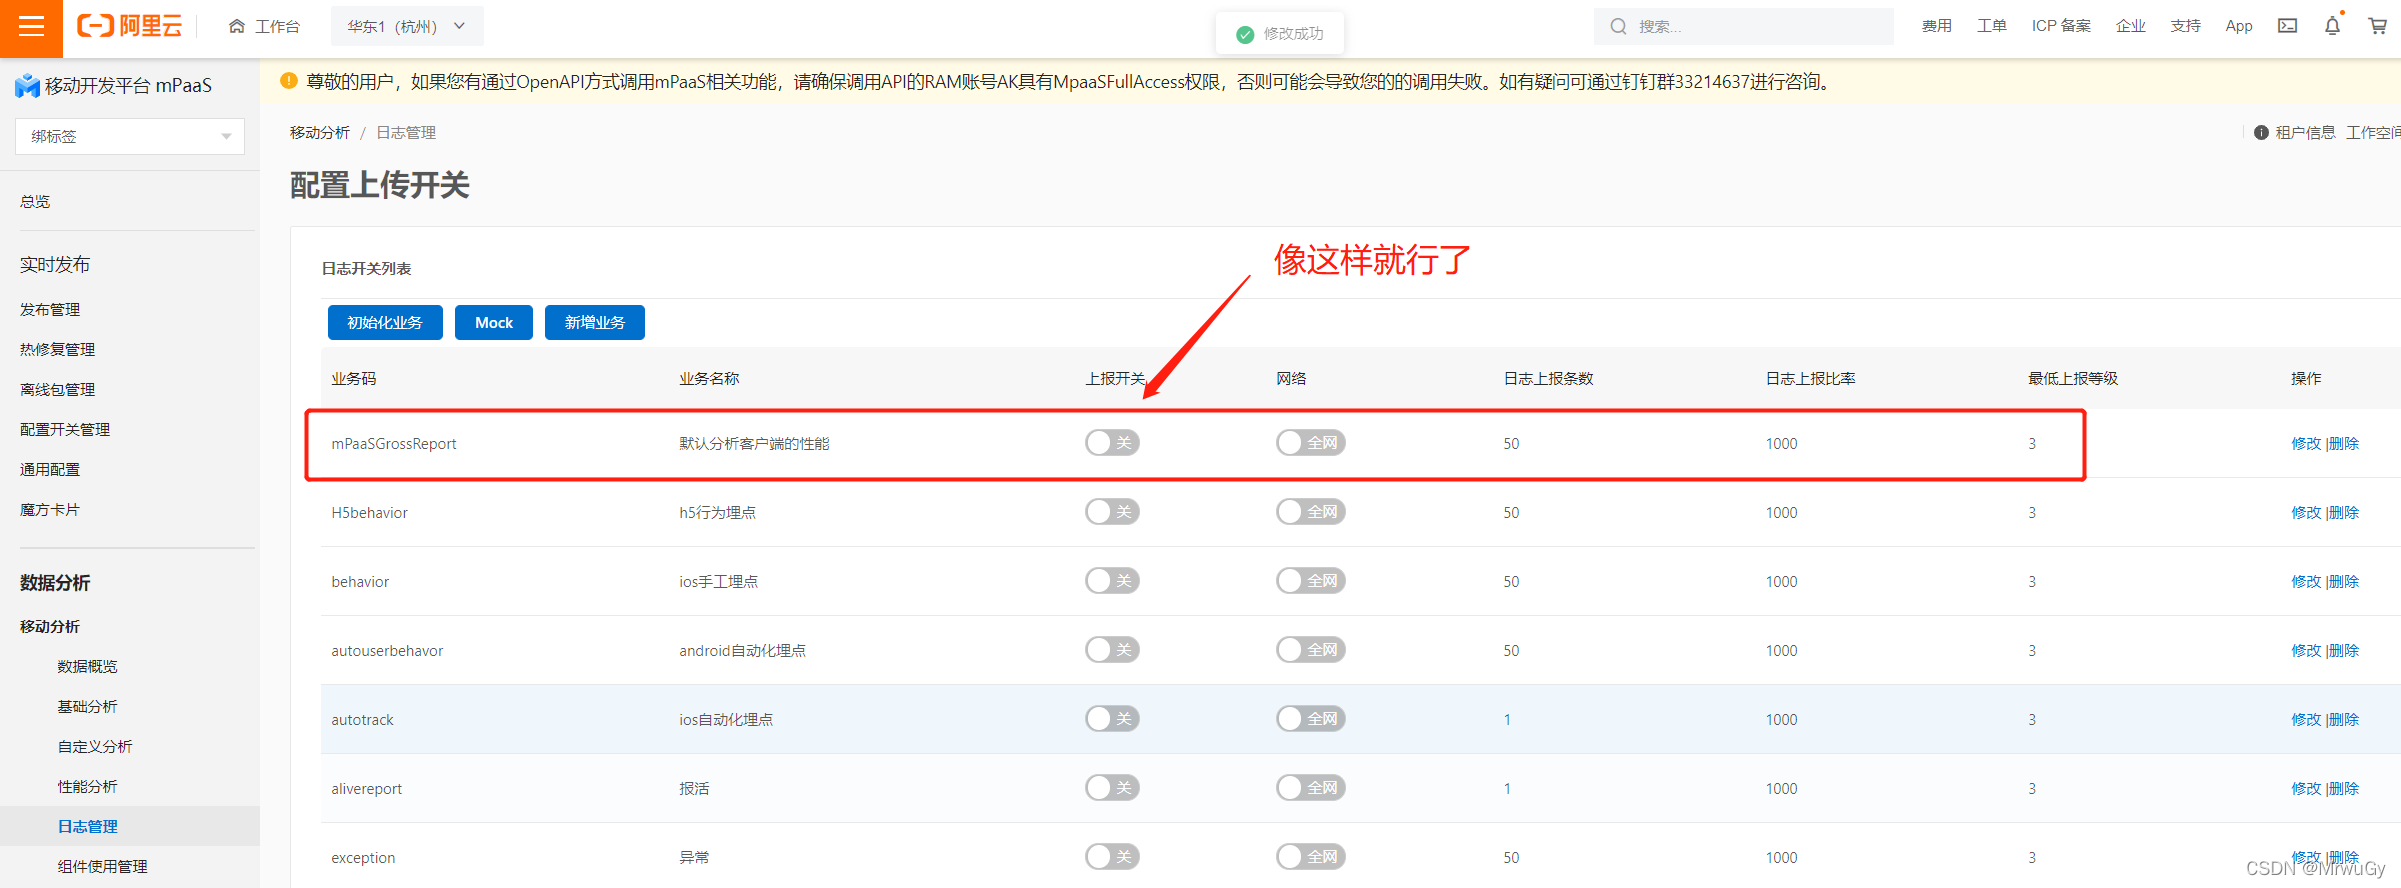Open the 工作台 home link
Viewport: 2401px width, 888px height.
[264, 26]
